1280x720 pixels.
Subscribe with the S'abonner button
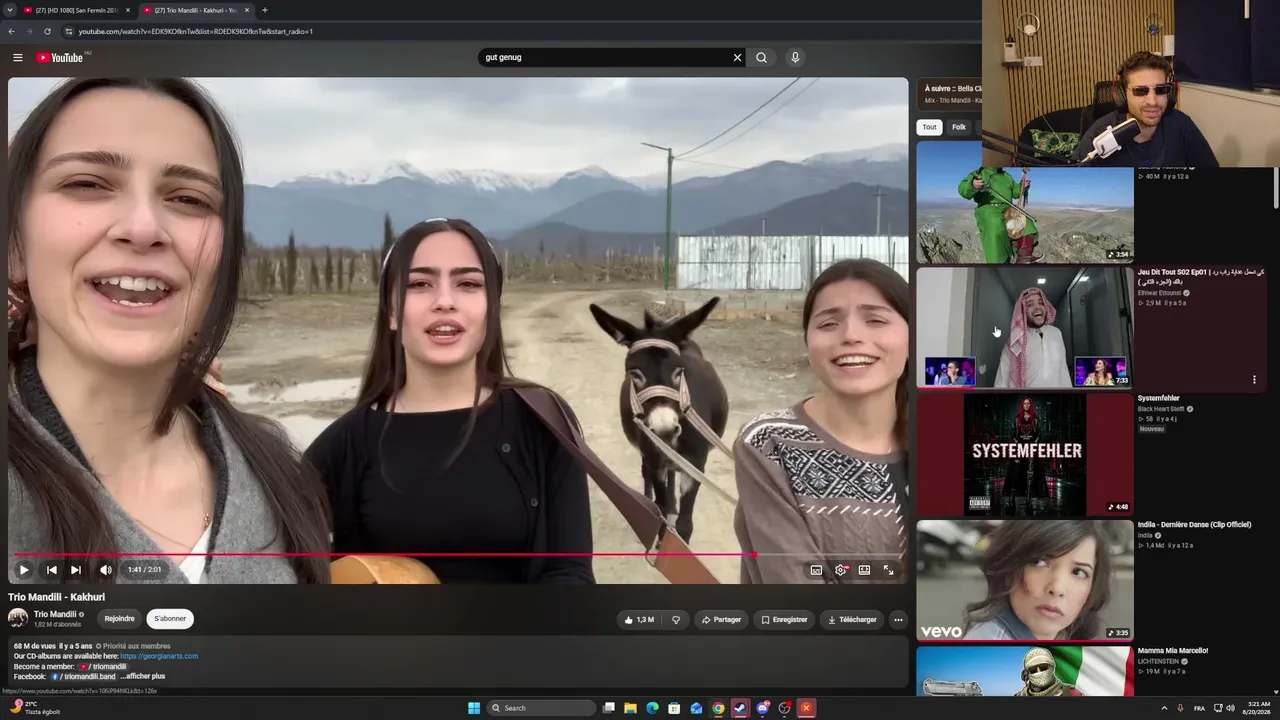(170, 619)
